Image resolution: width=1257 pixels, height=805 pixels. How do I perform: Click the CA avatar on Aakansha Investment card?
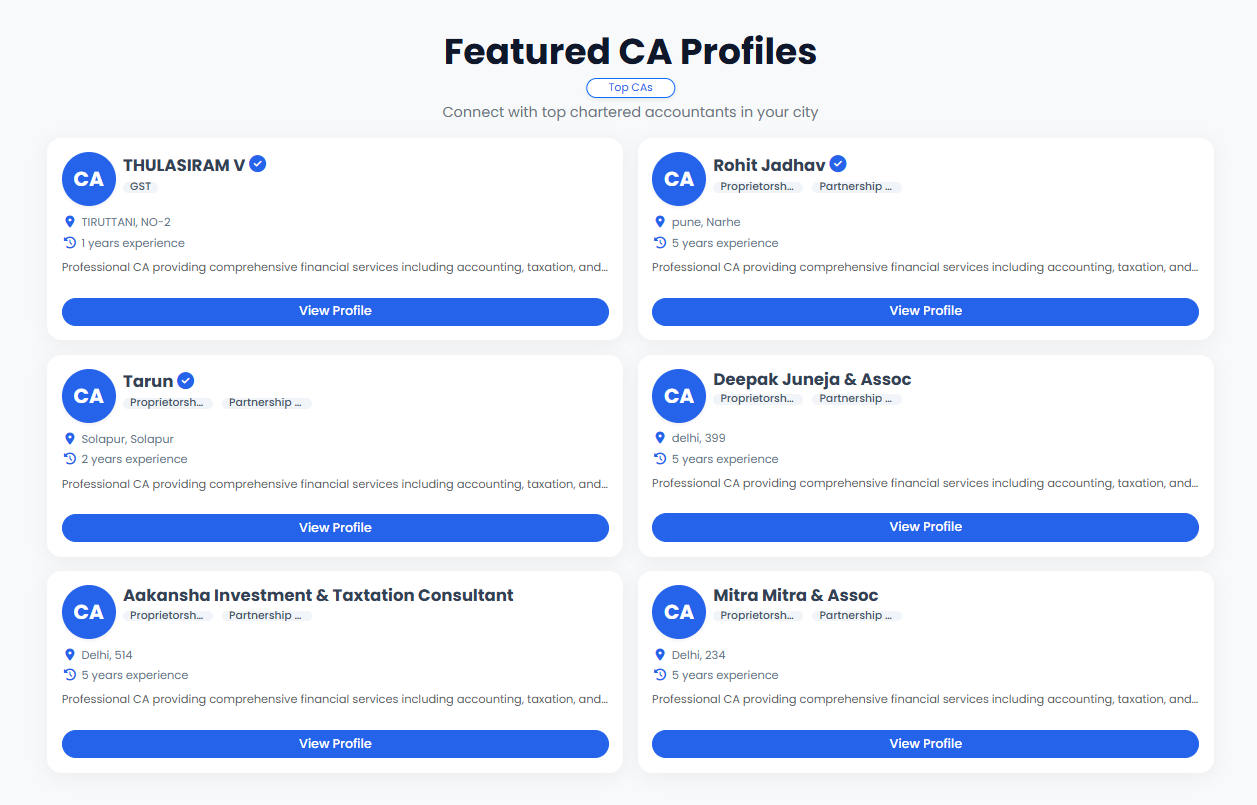(89, 612)
